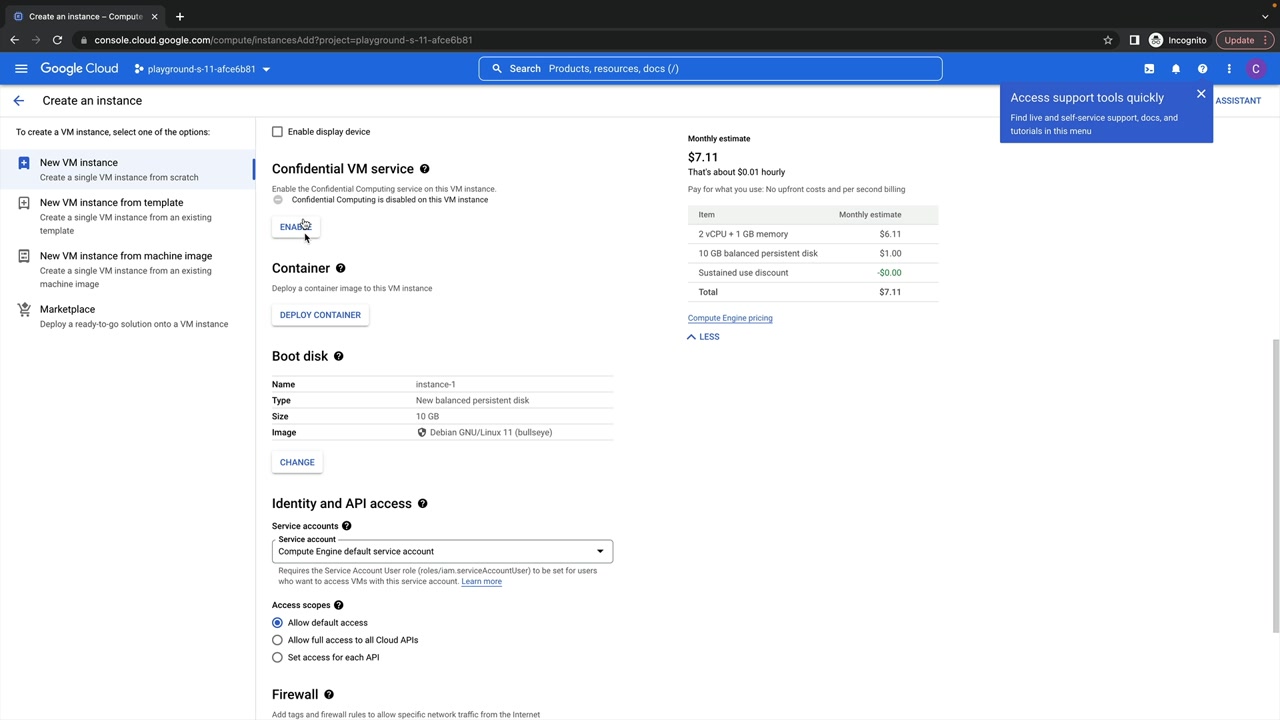
Task: Click the Sustained use discount row
Action: [x=813, y=273]
